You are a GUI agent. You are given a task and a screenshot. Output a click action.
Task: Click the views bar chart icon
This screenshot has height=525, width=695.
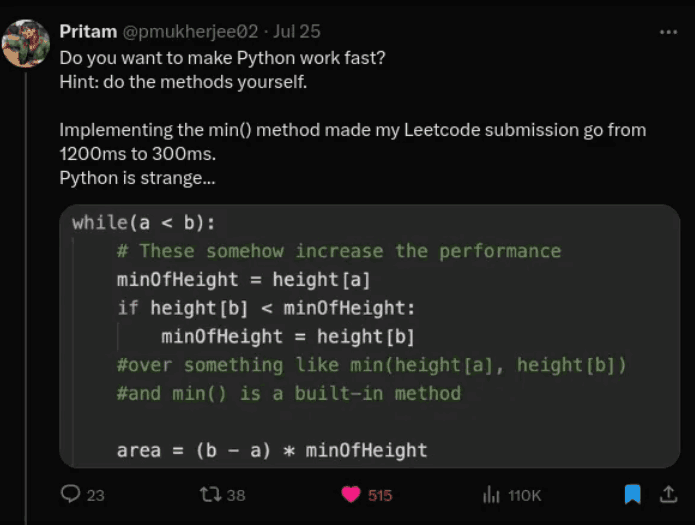tap(491, 494)
